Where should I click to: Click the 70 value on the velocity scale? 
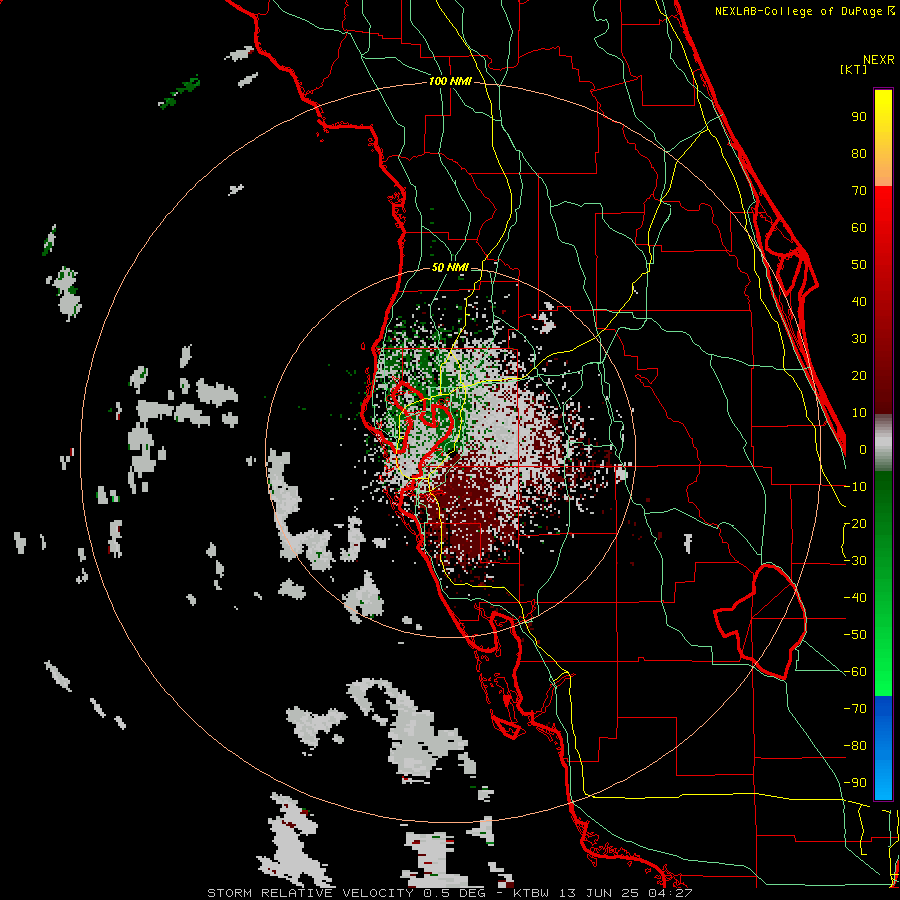click(859, 191)
